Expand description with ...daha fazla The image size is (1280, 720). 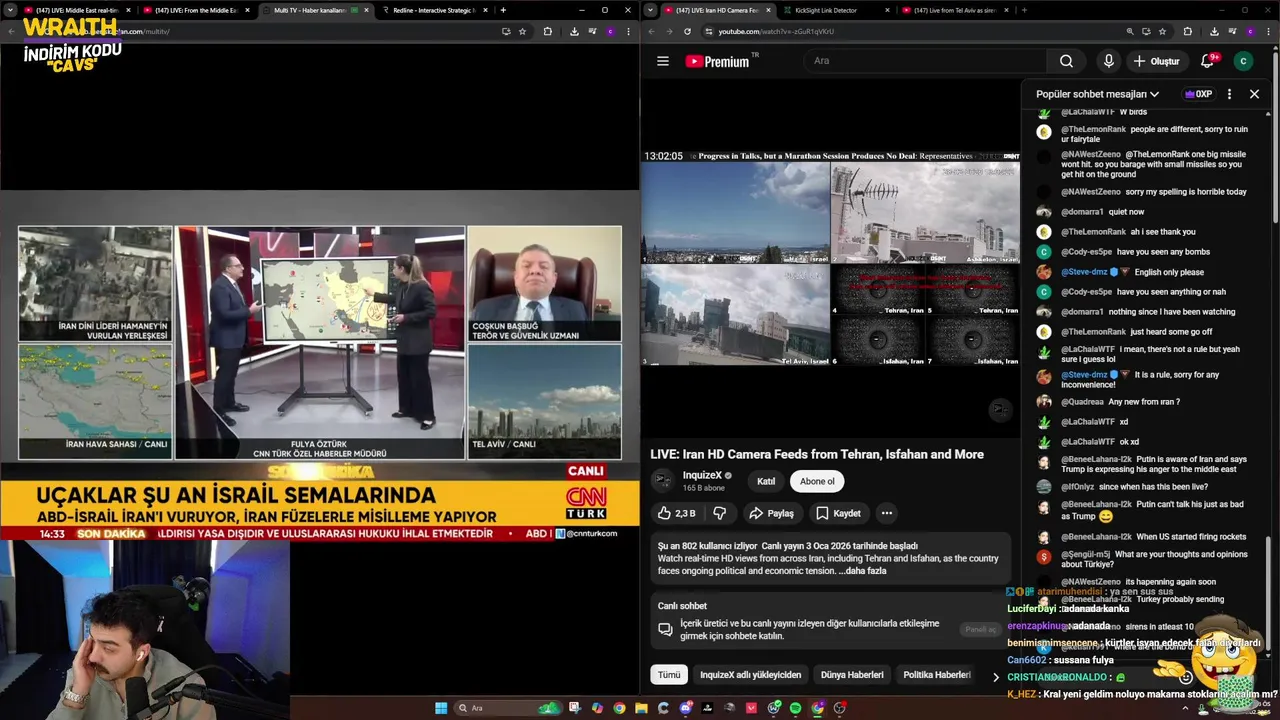pyautogui.click(x=862, y=571)
